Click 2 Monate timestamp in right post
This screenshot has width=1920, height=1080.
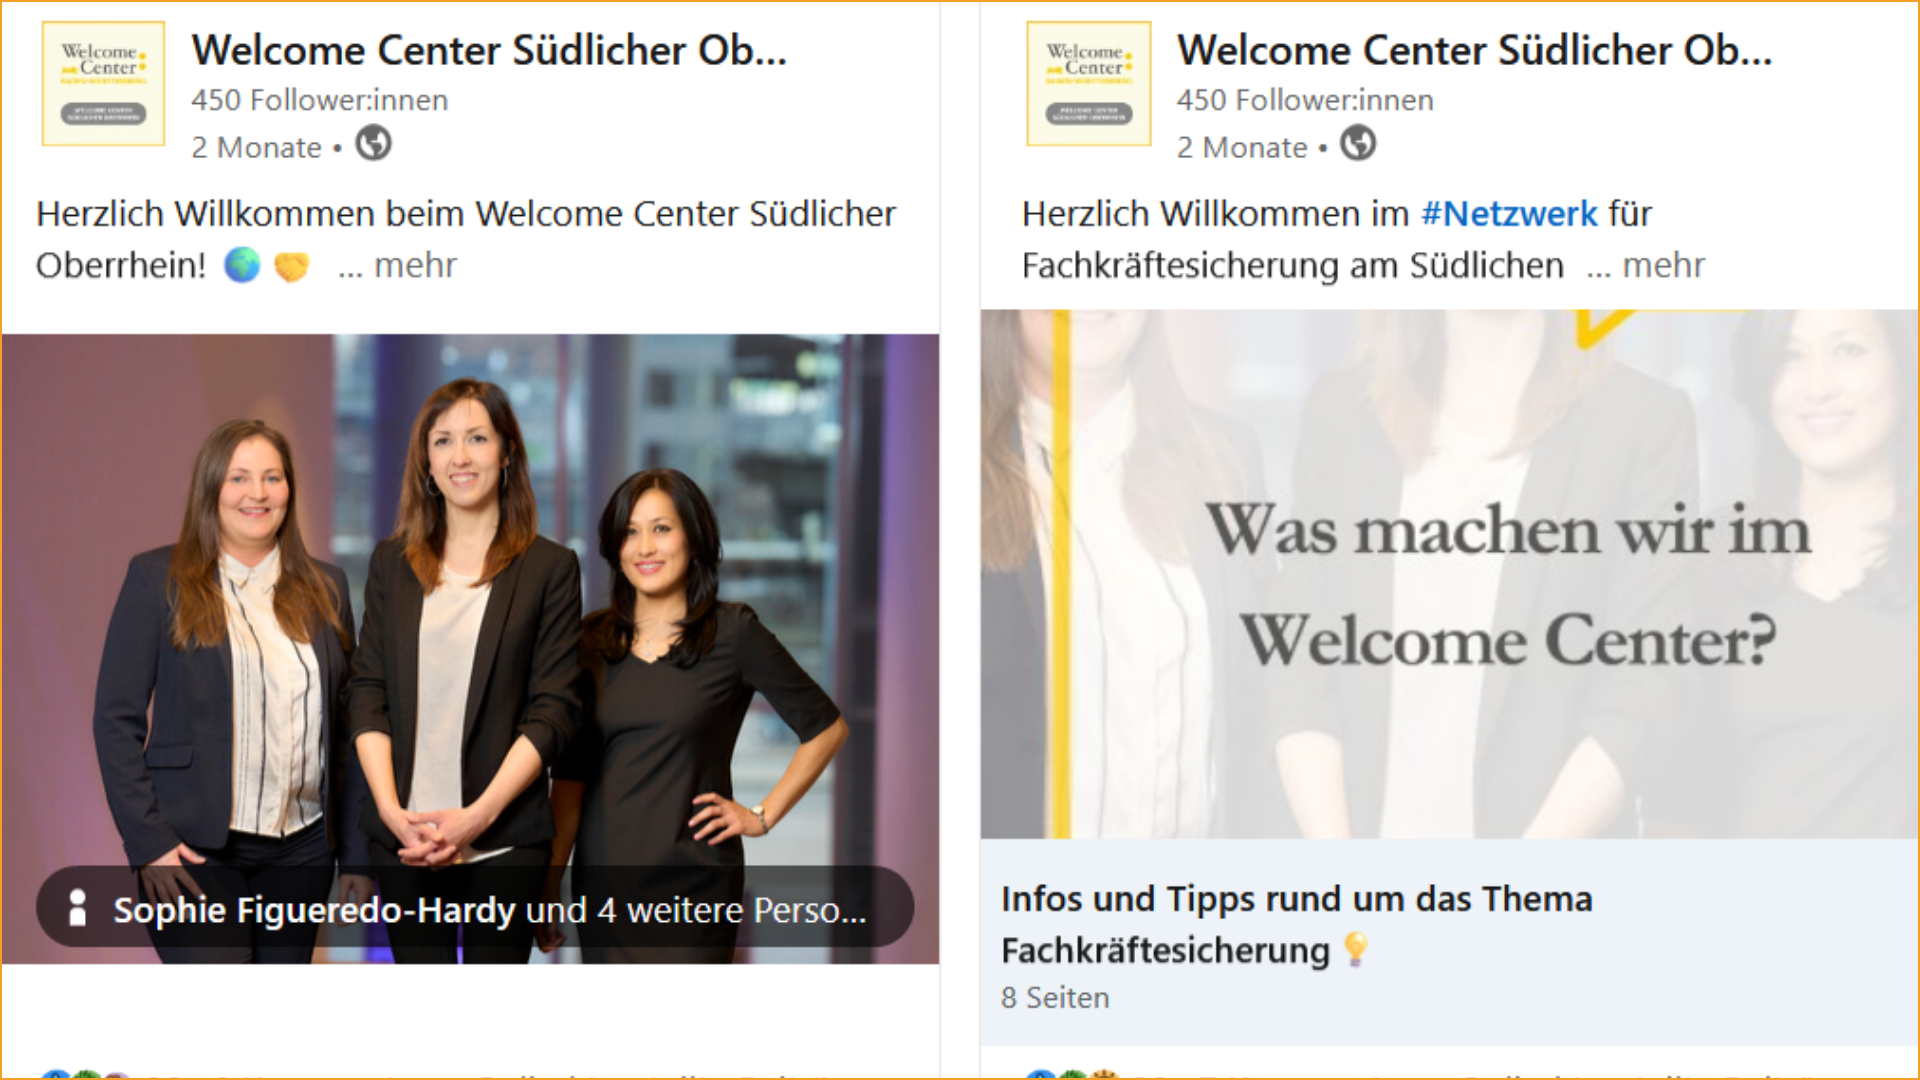[1242, 148]
